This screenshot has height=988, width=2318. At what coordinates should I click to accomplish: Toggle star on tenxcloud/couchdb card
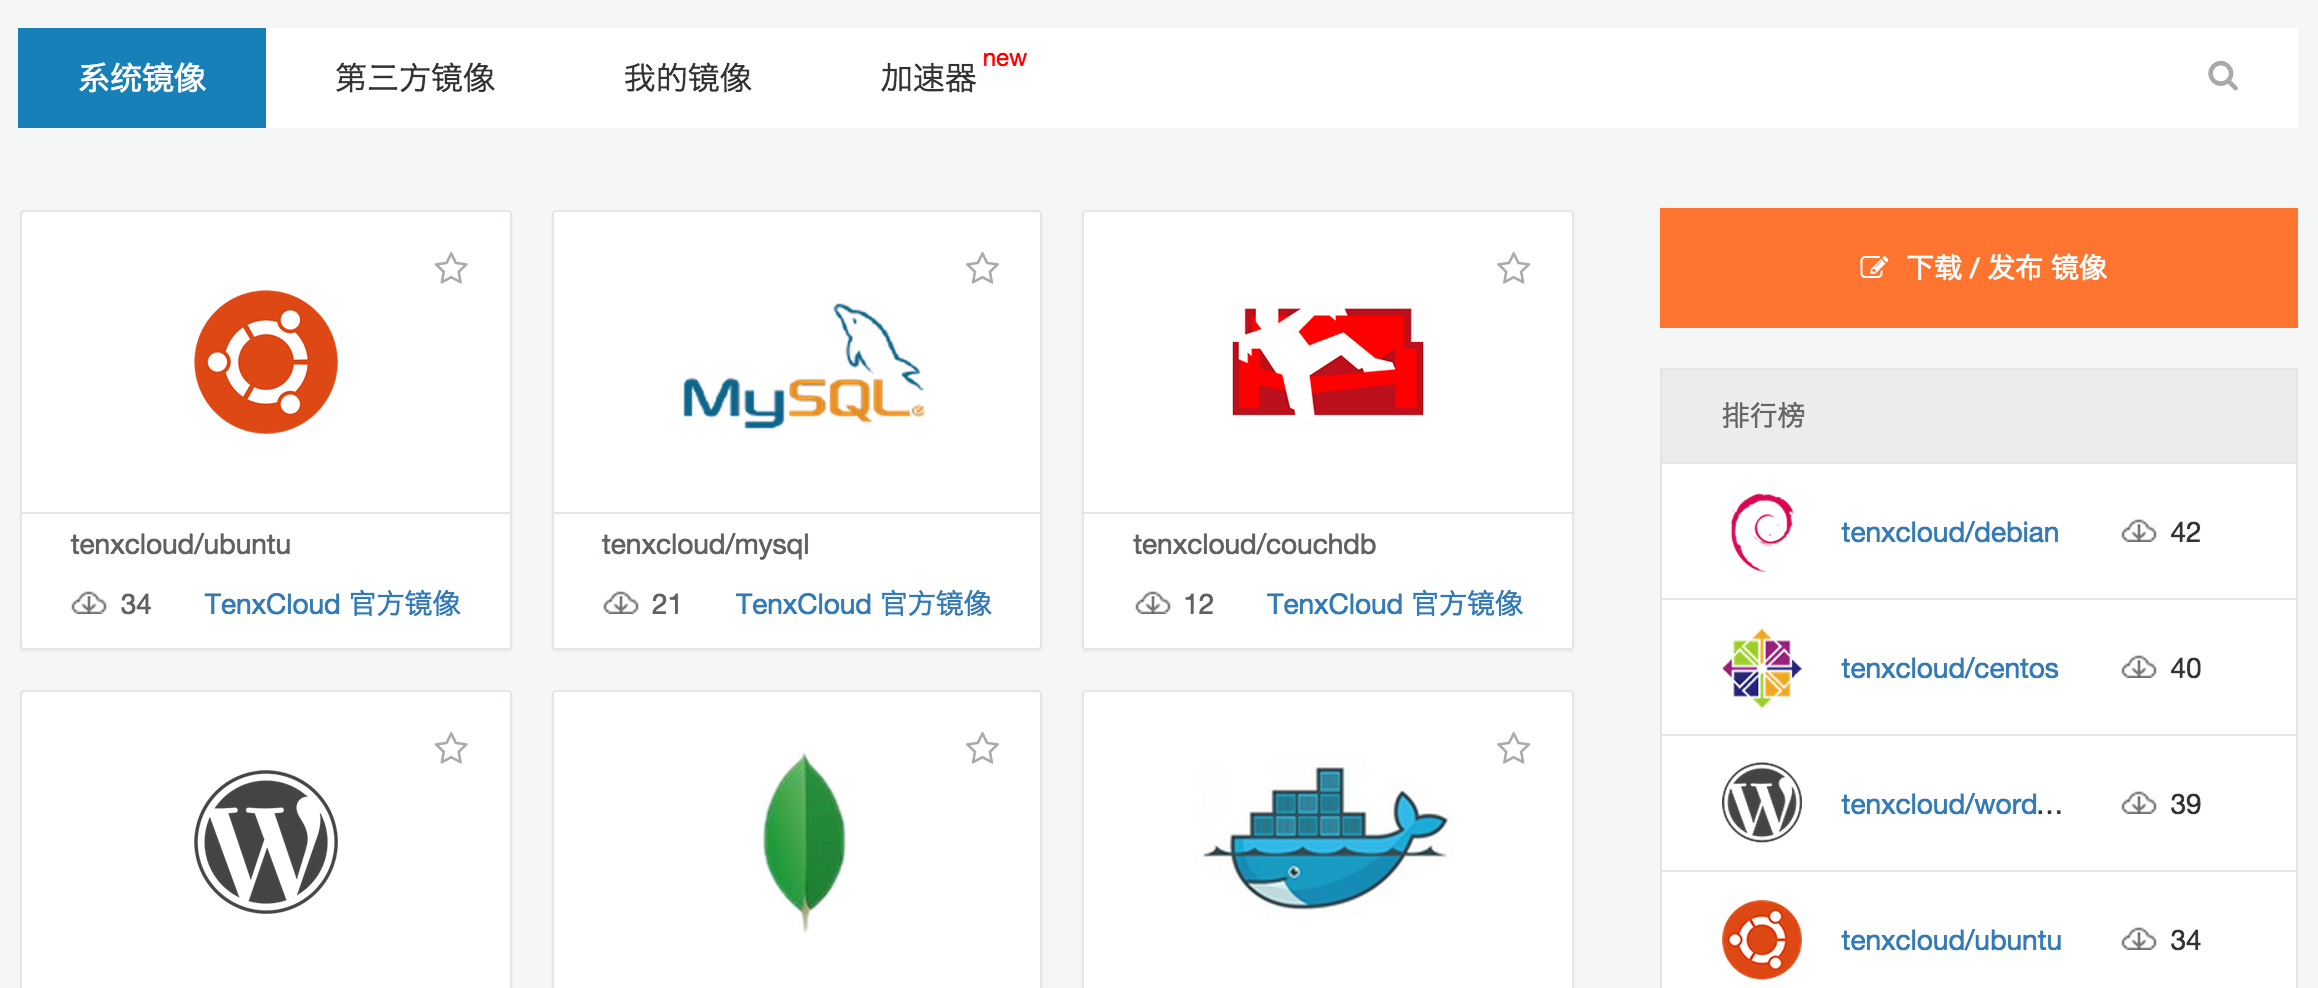pos(1513,268)
